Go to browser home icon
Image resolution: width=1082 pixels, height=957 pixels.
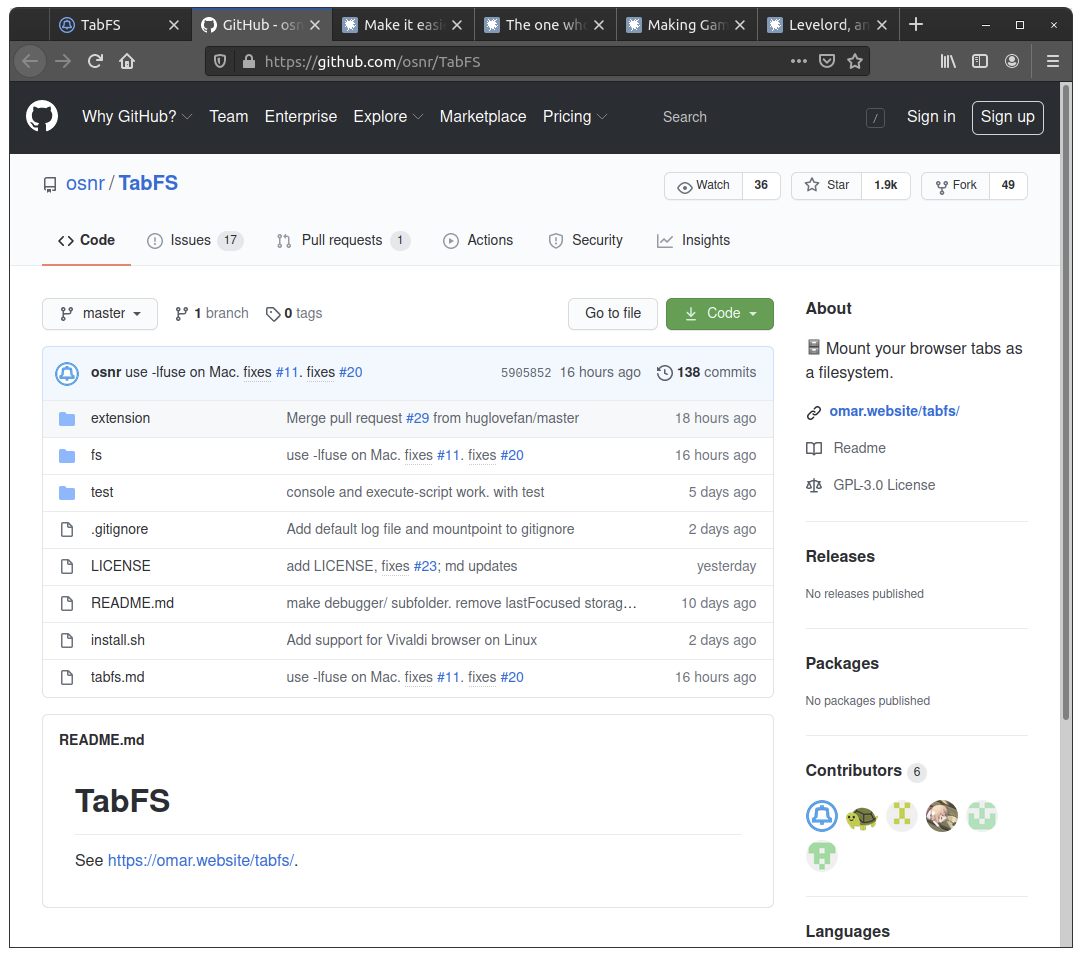(x=127, y=61)
